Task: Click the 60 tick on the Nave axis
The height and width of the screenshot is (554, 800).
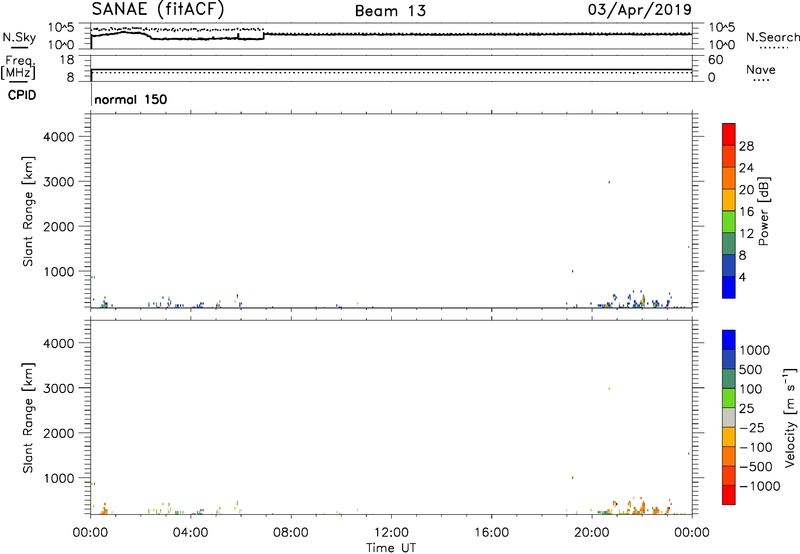Action: [x=715, y=60]
